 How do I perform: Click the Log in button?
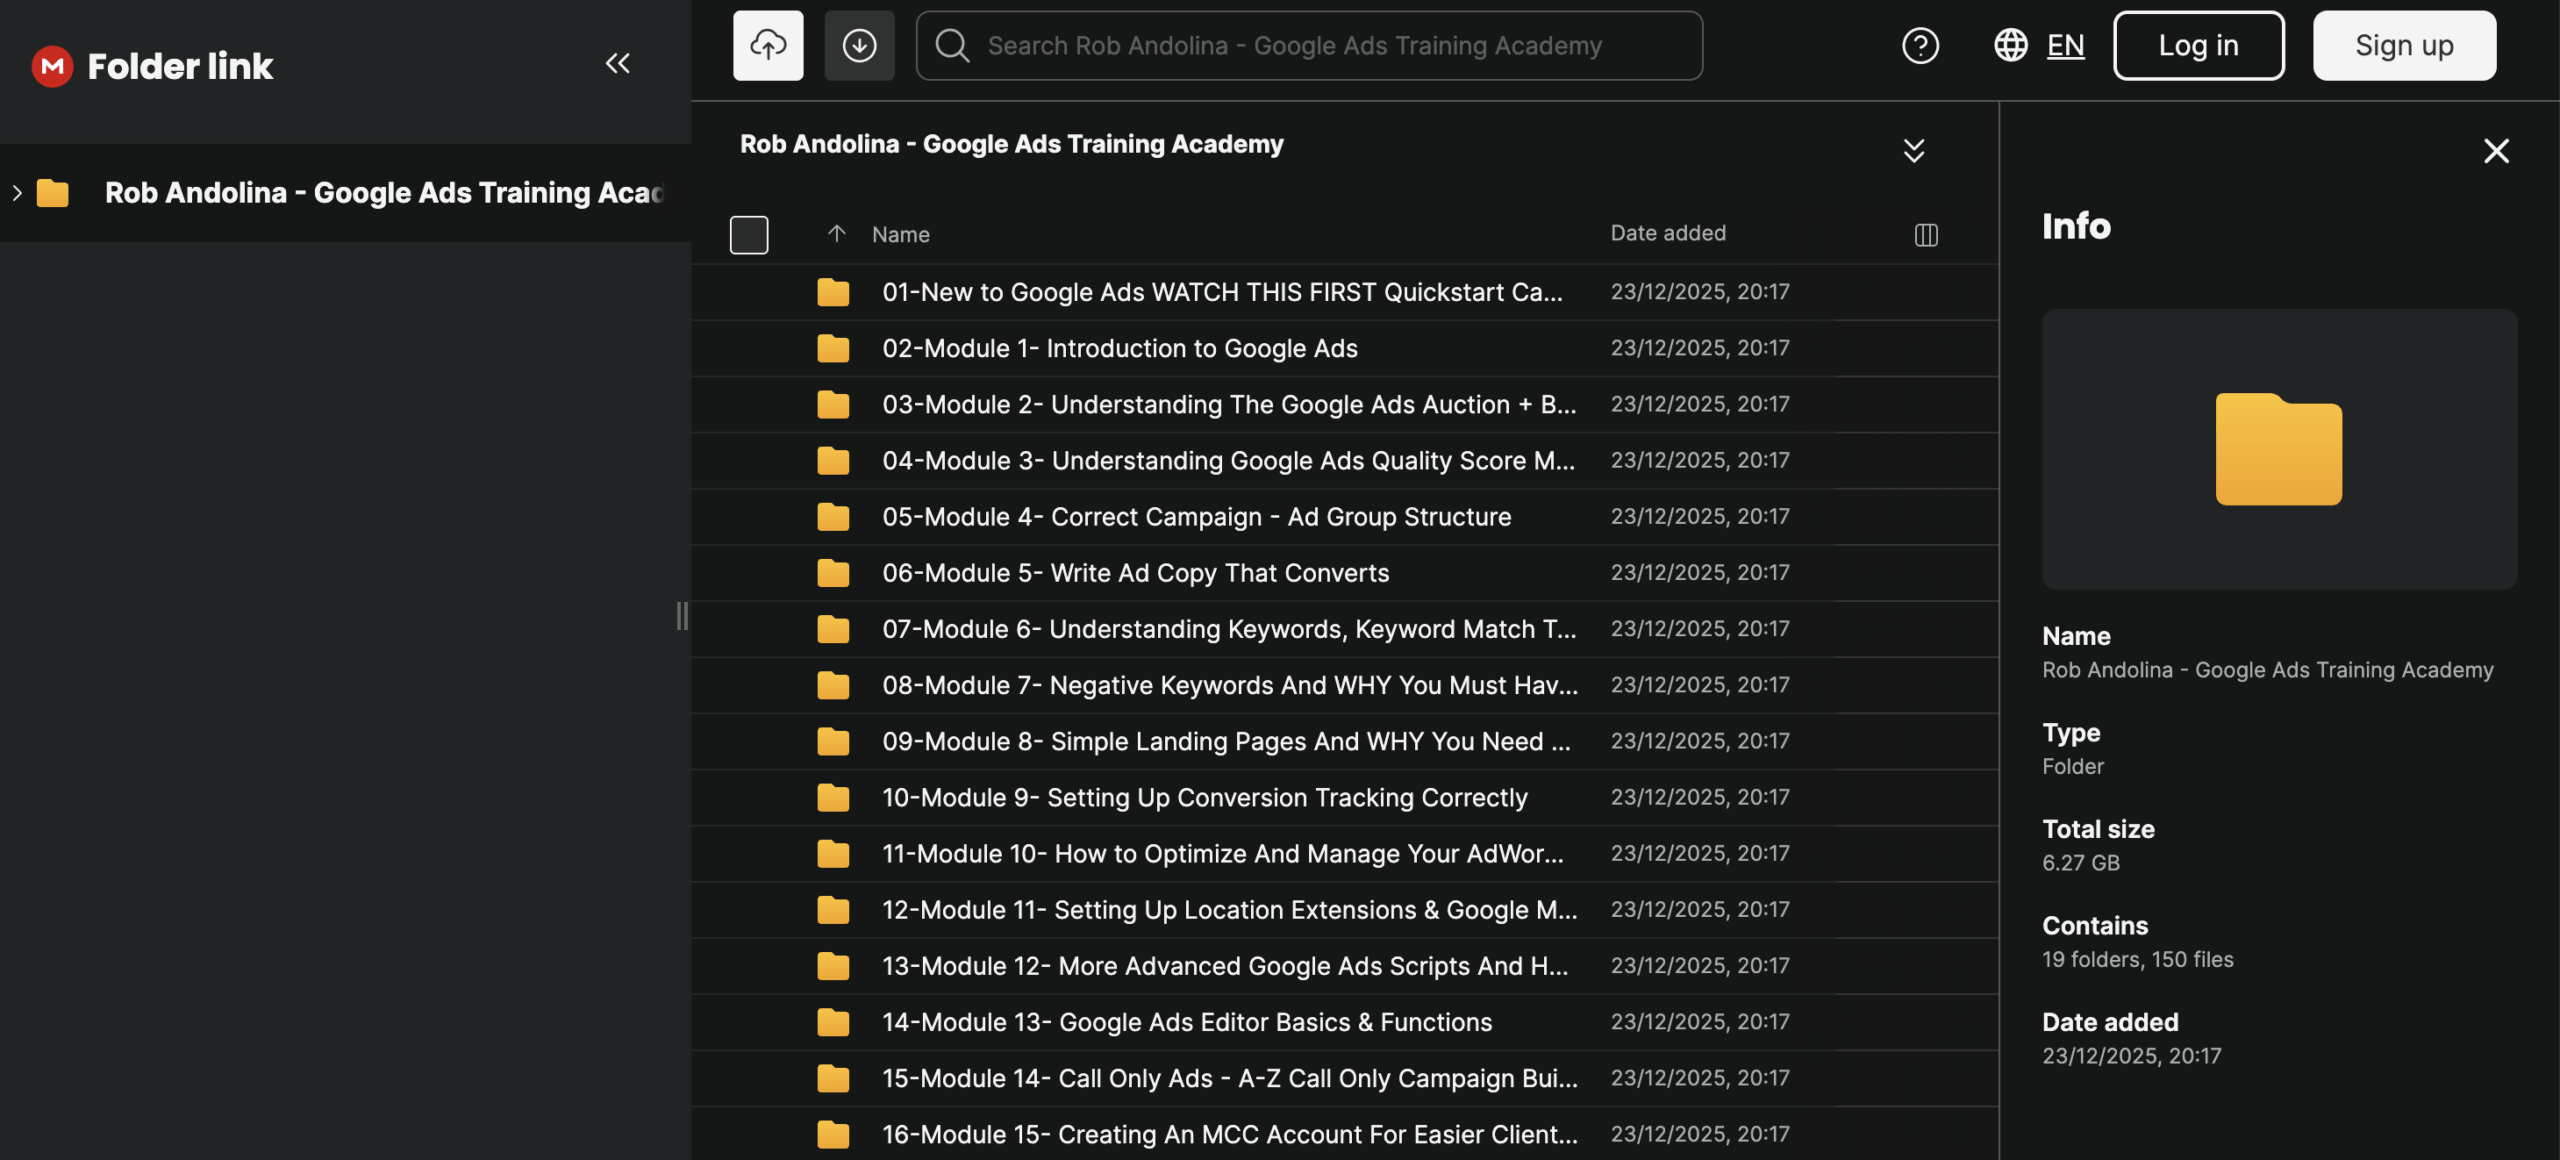[x=2198, y=46]
